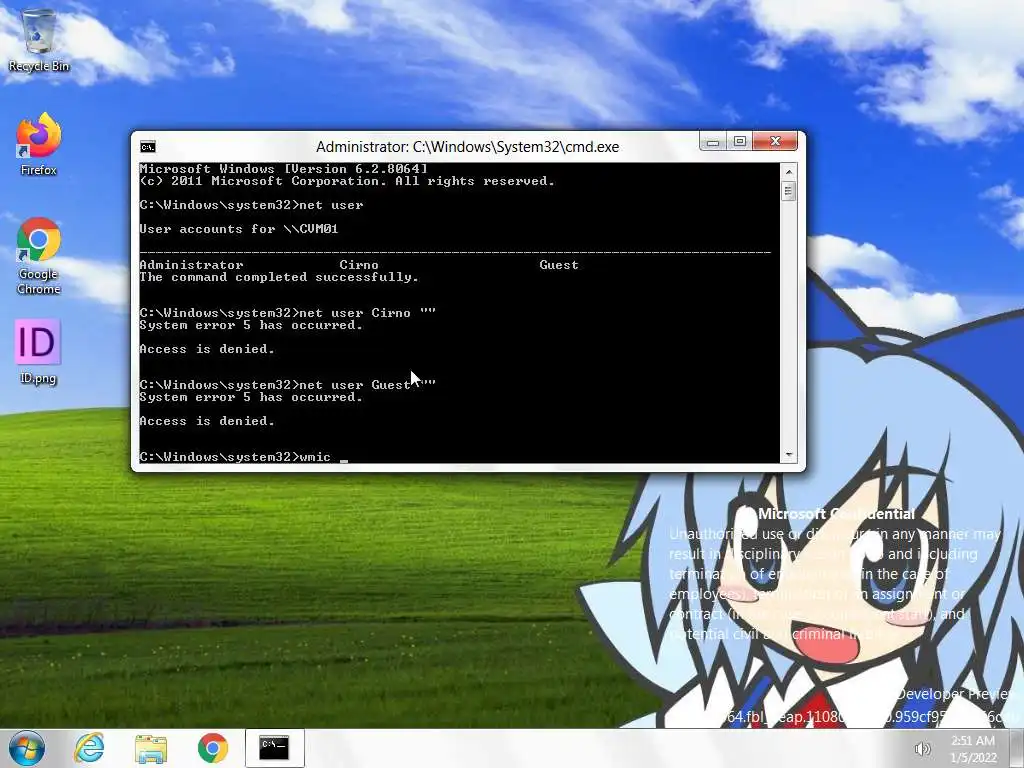The image size is (1024, 768).
Task: Click the 'net user Guest ""' command line
Action: (x=287, y=385)
